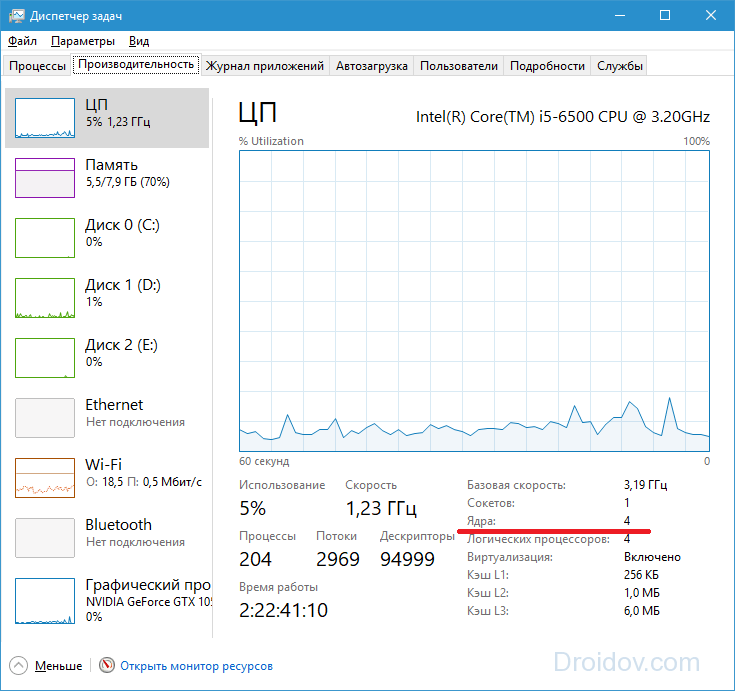Select the Wi-Fi graph thumbnail

coord(45,477)
